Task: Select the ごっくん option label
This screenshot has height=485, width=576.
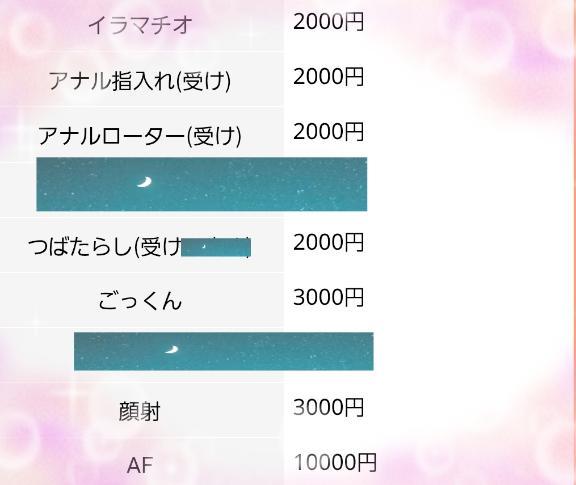Action: (x=140, y=301)
